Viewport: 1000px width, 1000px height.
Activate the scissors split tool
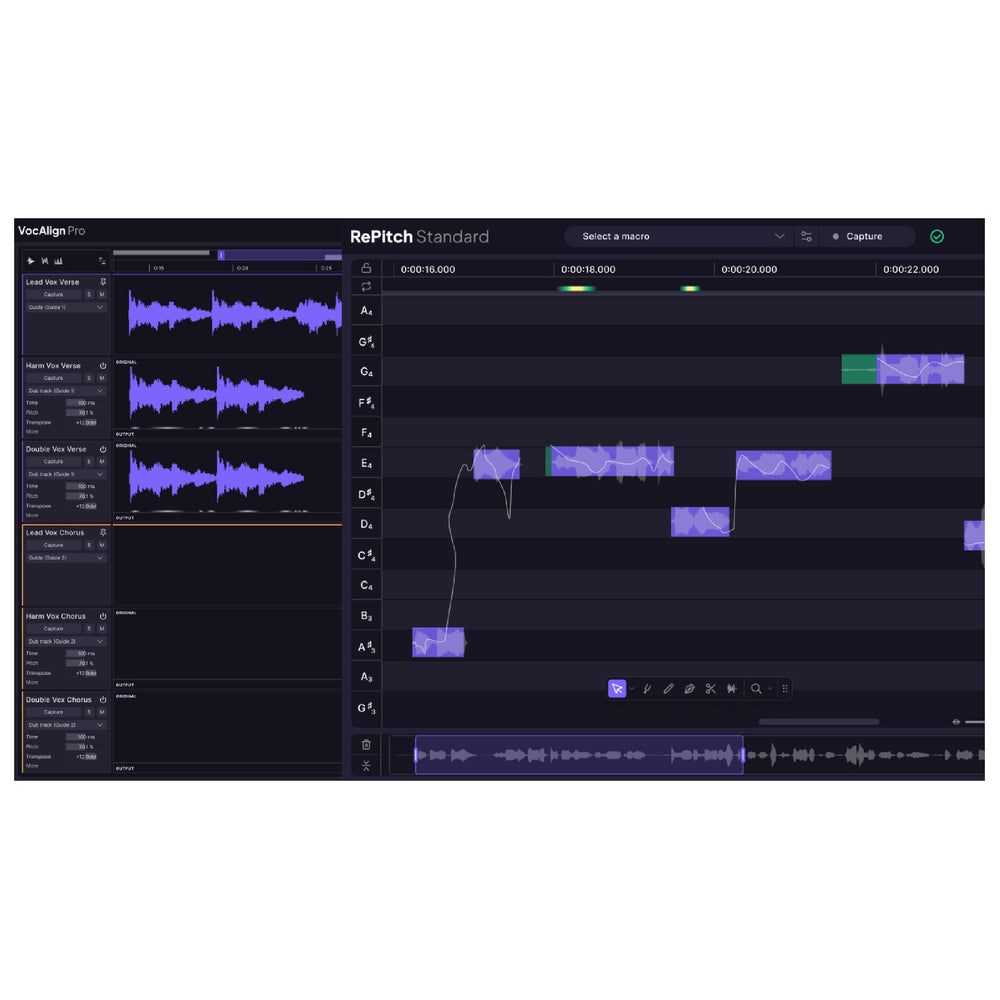710,689
